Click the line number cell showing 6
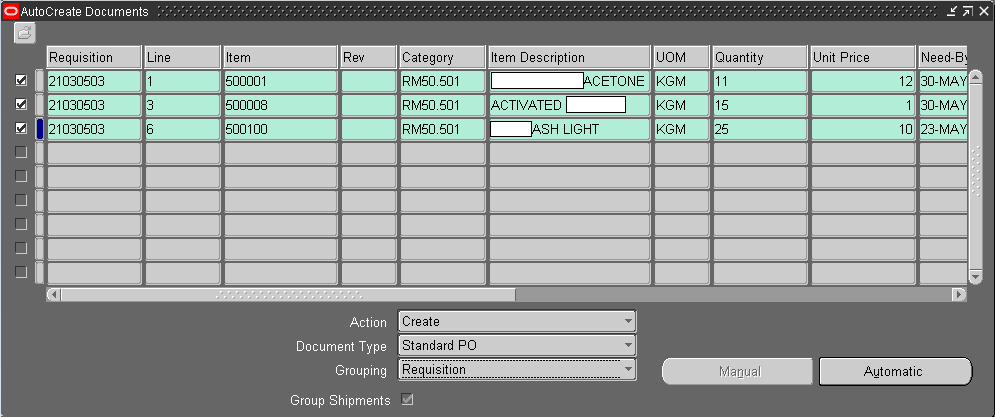995x417 pixels. [182, 129]
